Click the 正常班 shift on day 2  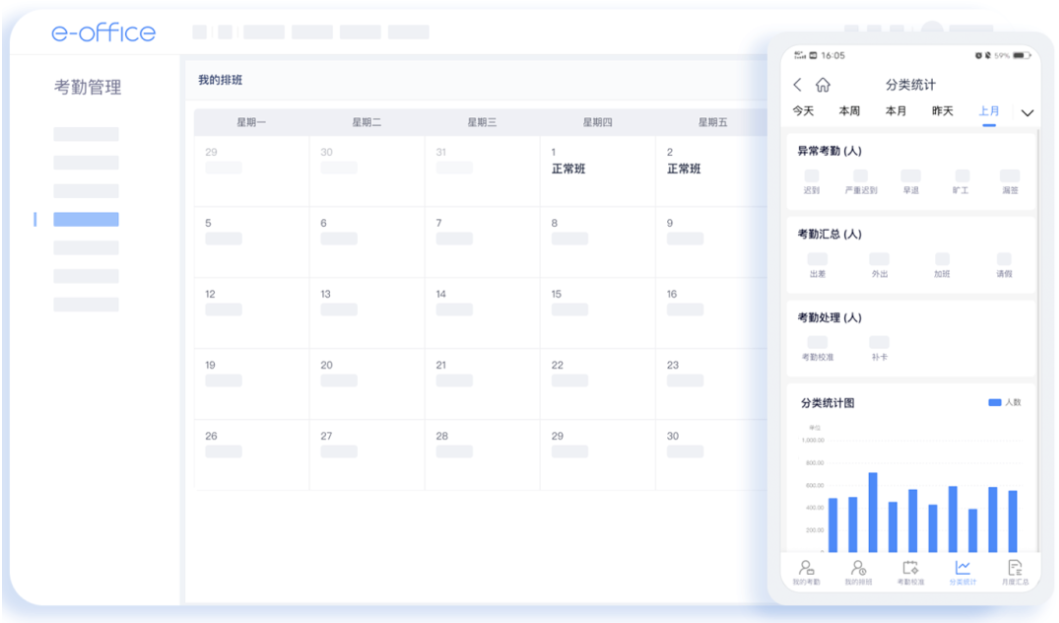684,169
